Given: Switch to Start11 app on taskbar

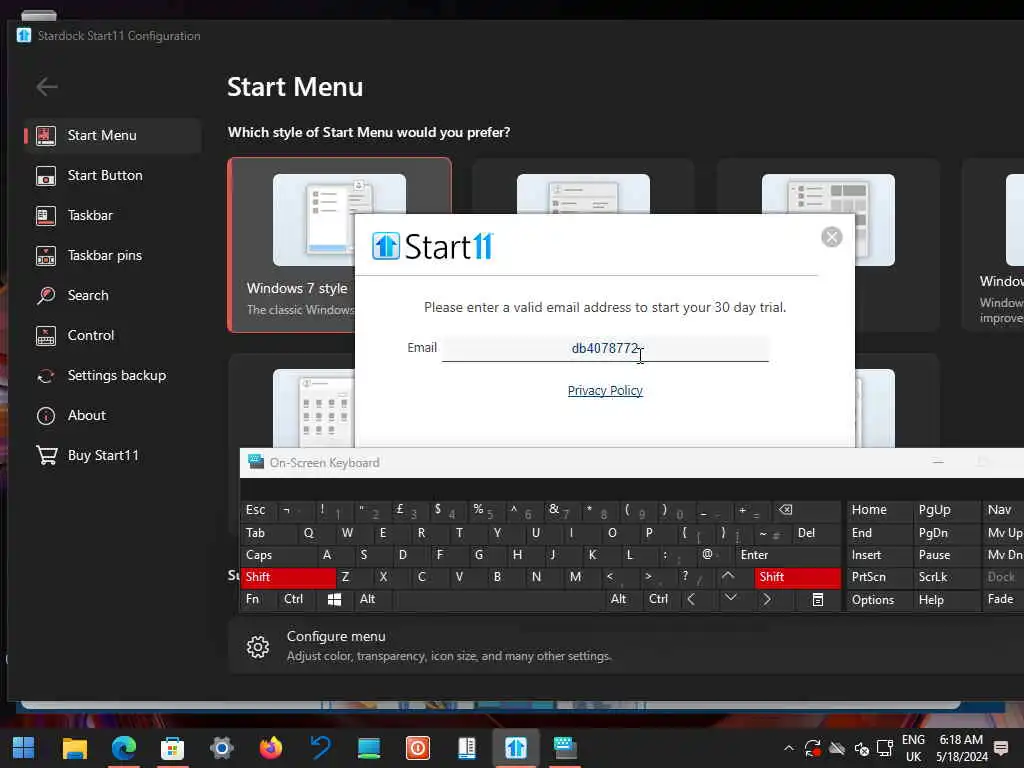Looking at the screenshot, I should (x=515, y=747).
